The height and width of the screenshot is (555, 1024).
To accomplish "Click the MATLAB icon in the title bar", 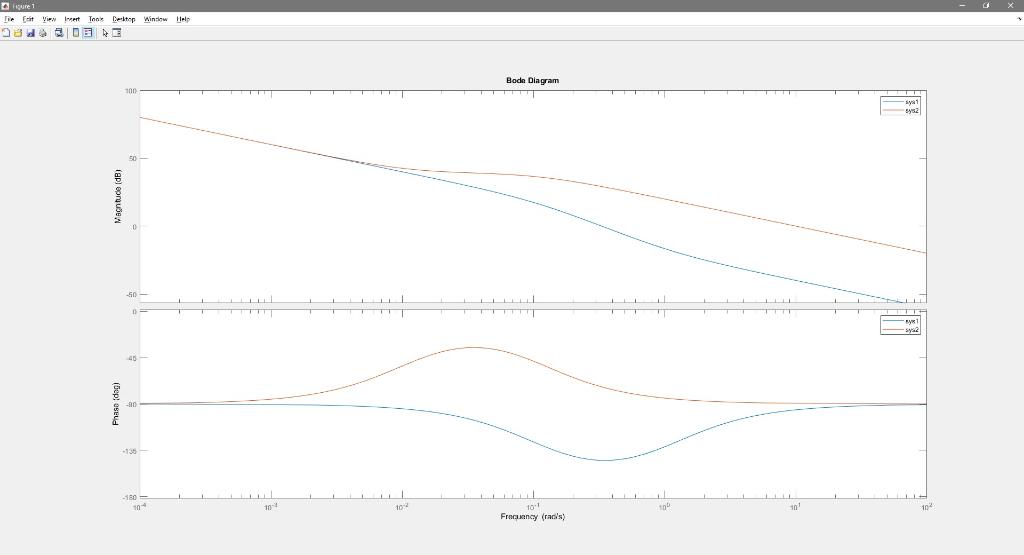I will pyautogui.click(x=5, y=6).
